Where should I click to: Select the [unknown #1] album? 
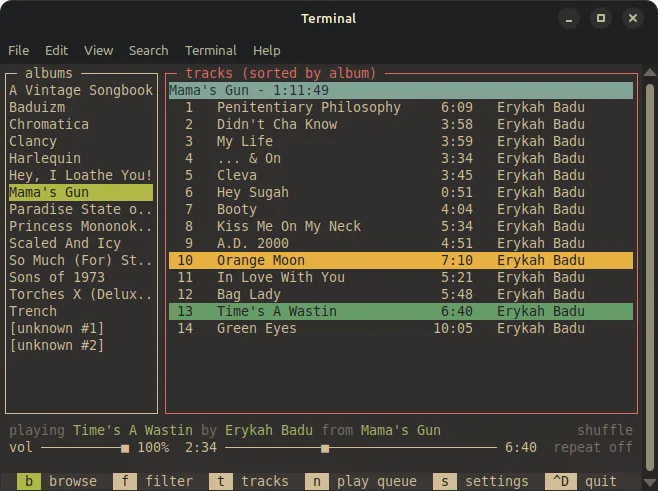81,328
